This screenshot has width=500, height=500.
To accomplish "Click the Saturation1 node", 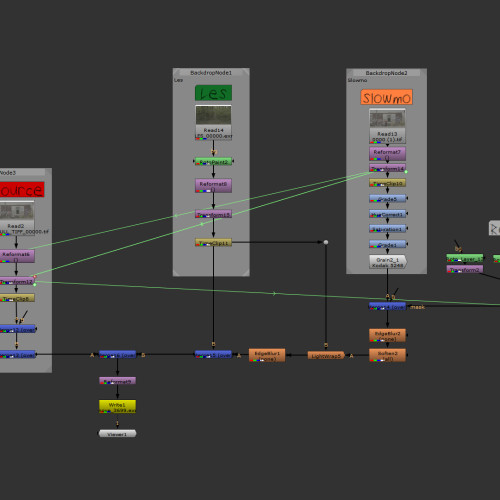I will click(x=387, y=229).
